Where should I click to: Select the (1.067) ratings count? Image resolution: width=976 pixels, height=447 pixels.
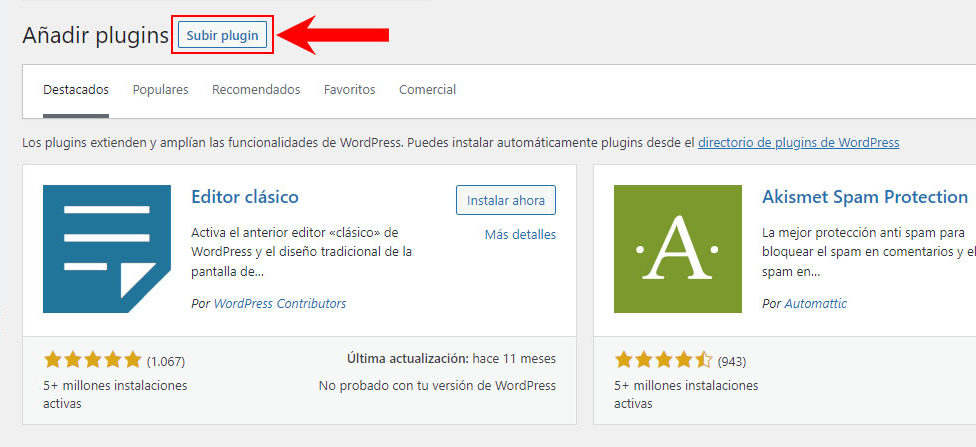[166, 361]
